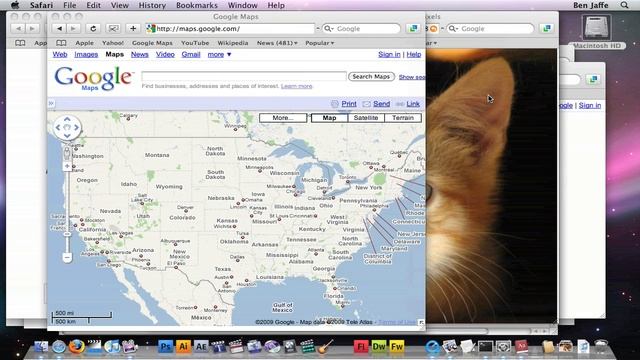Screen dimensions: 640x360
Task: Open the Trash in the Dock
Action: (601, 347)
